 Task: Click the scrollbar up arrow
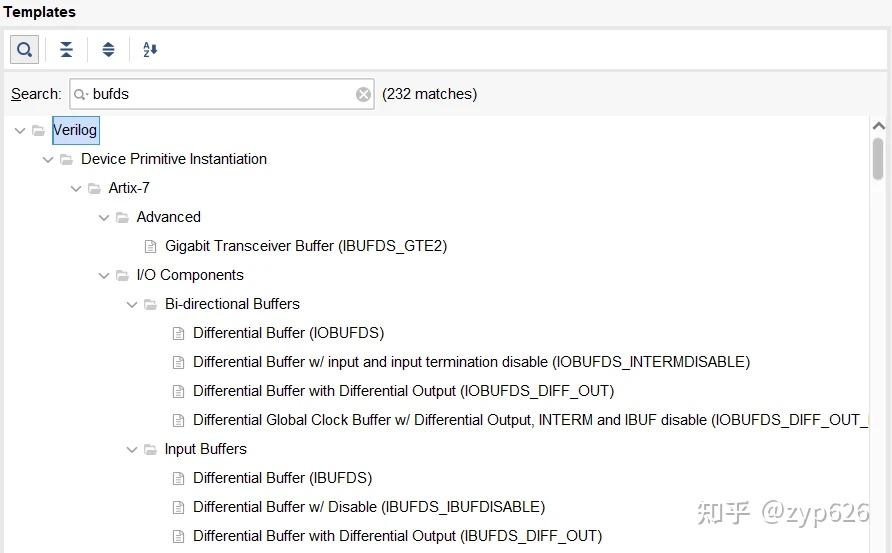(879, 127)
